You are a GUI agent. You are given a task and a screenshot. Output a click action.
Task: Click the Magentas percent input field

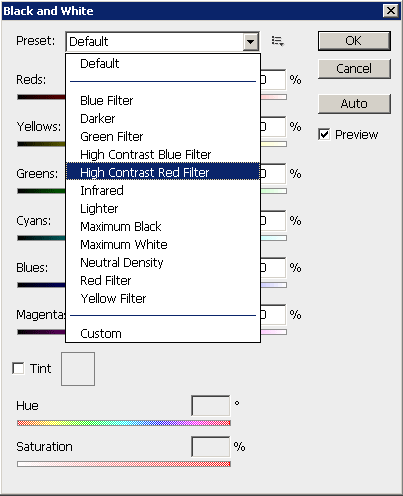point(273,315)
